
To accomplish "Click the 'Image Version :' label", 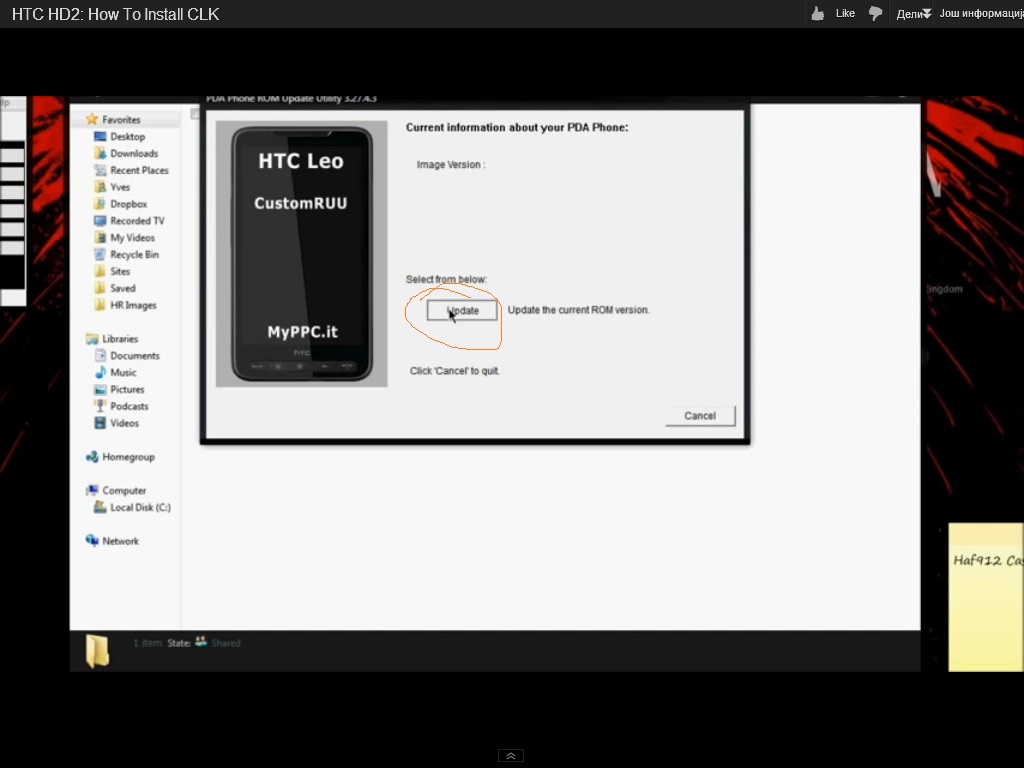I will [x=451, y=165].
